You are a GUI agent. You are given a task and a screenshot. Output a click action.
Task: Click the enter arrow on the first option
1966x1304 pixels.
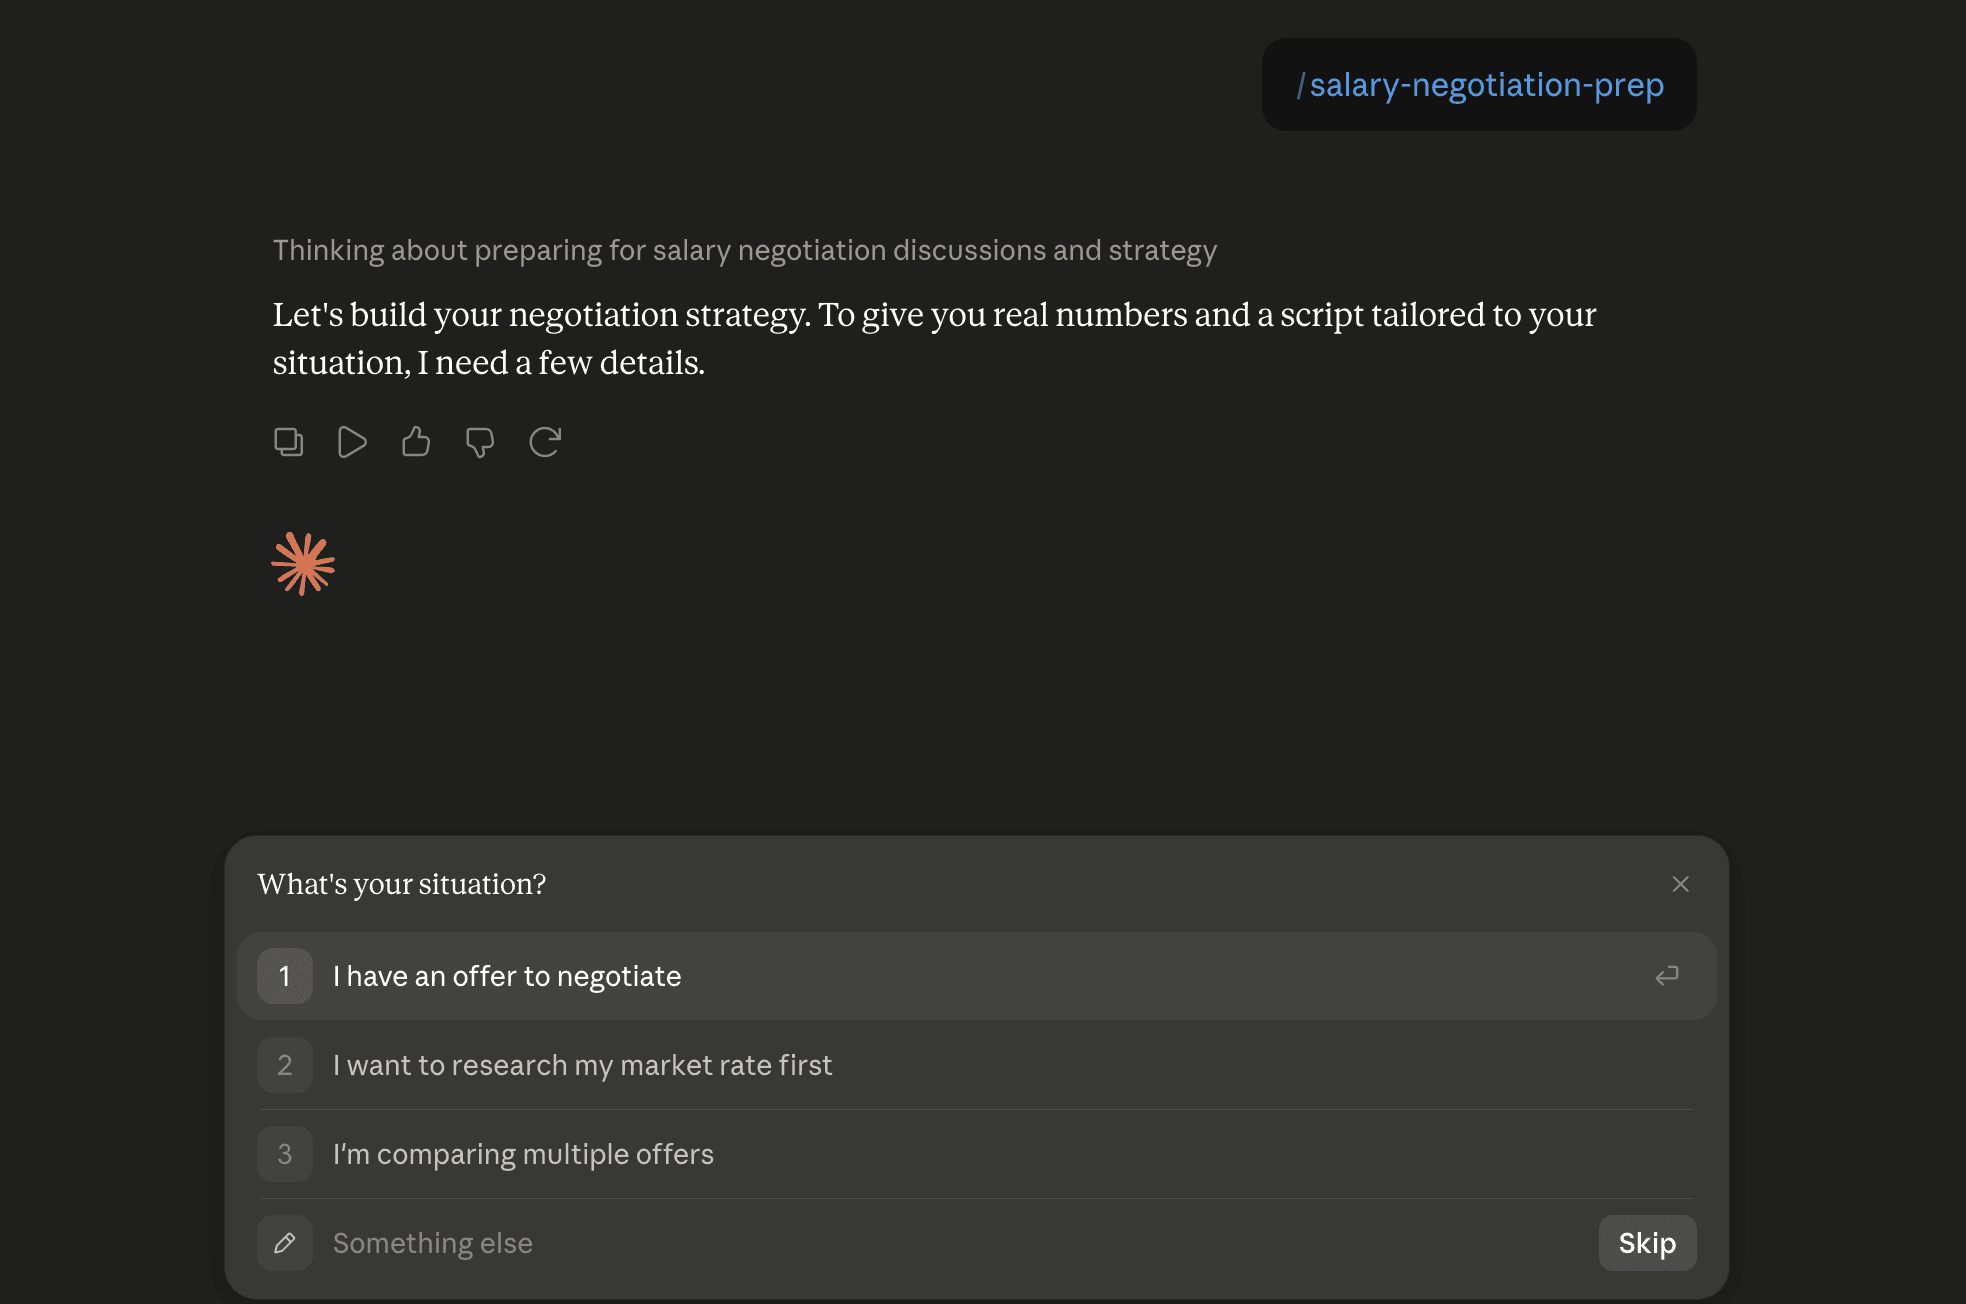tap(1667, 976)
